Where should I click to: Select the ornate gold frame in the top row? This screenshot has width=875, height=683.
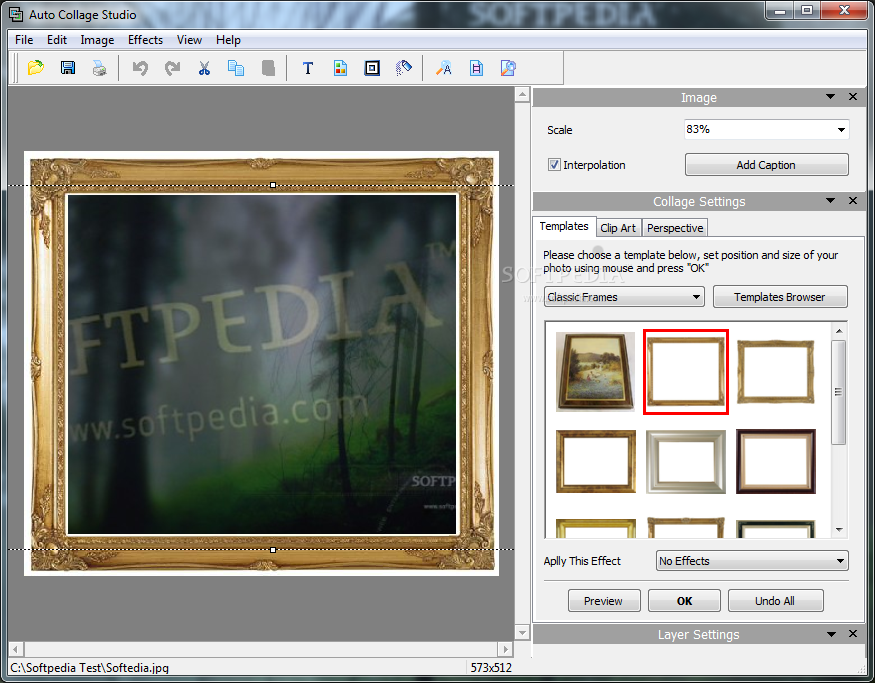point(776,372)
